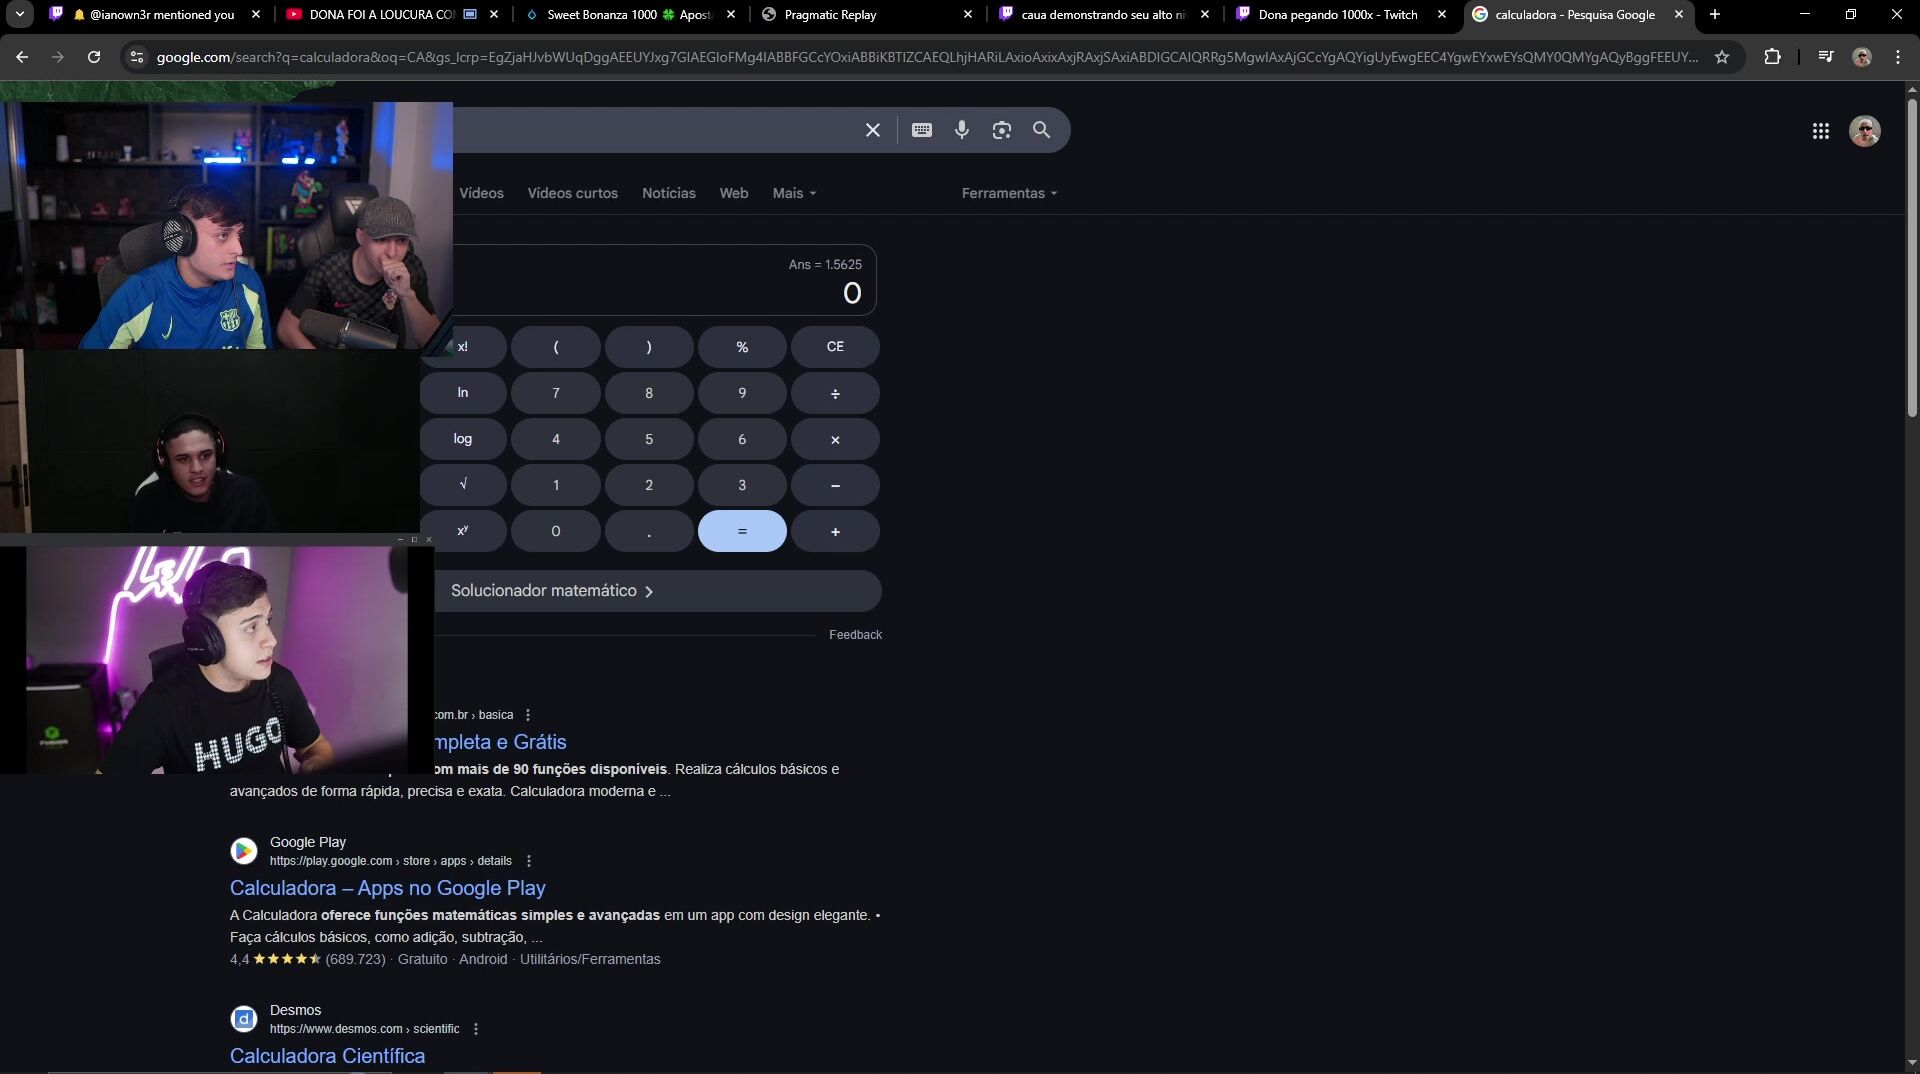The image size is (1920, 1074).
Task: Click the calculator plus button
Action: pyautogui.click(x=835, y=531)
